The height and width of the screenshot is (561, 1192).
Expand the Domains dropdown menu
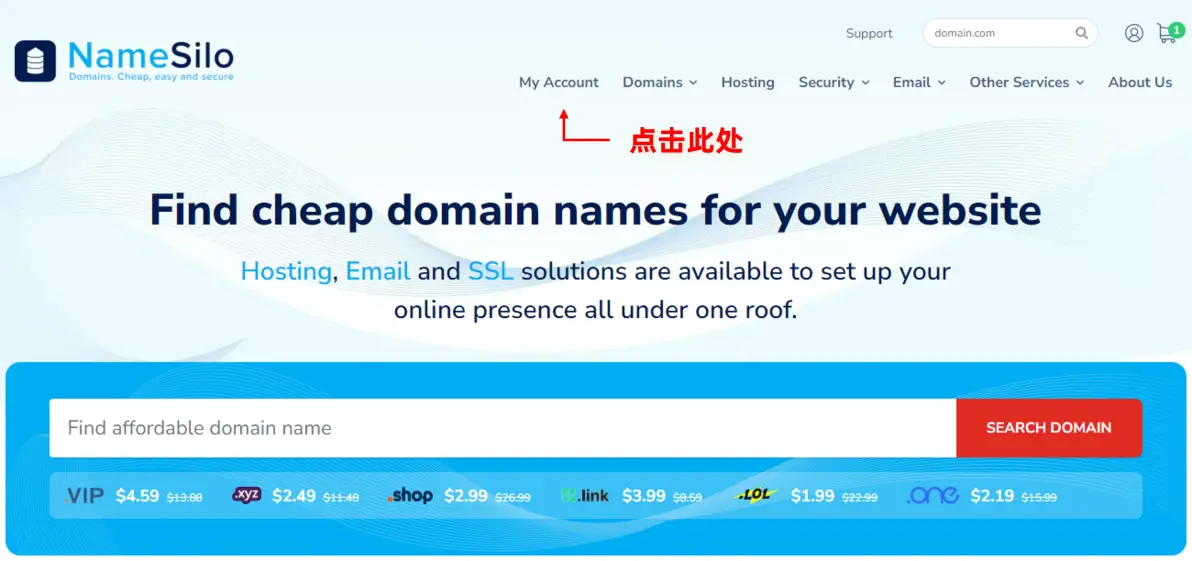pyautogui.click(x=660, y=82)
